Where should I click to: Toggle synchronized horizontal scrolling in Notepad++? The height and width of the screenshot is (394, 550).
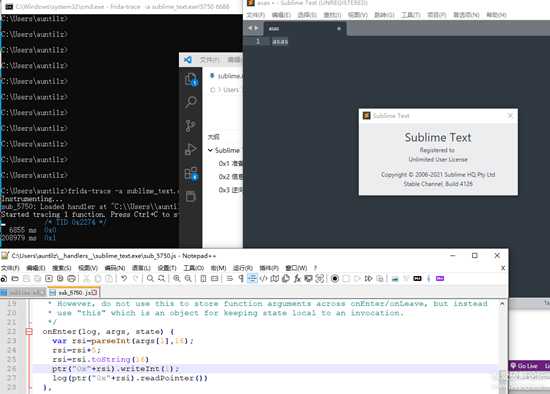pyautogui.click(x=214, y=279)
